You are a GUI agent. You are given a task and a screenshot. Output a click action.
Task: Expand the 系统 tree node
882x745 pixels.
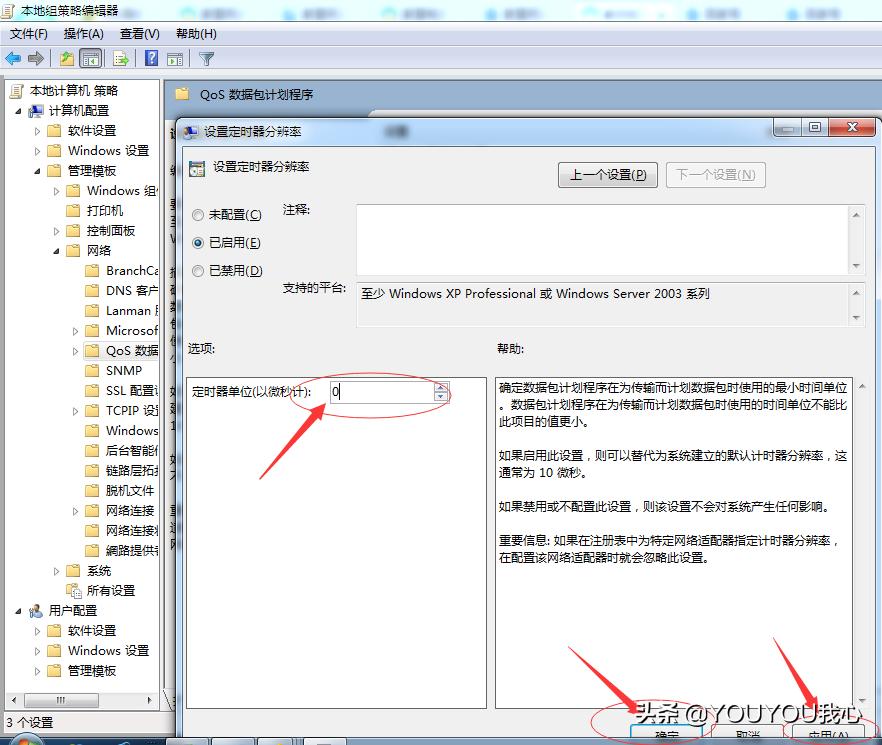58,570
